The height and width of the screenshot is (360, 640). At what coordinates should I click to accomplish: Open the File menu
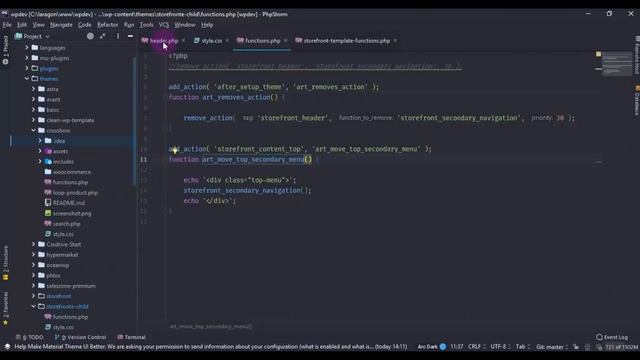[x=7, y=25]
